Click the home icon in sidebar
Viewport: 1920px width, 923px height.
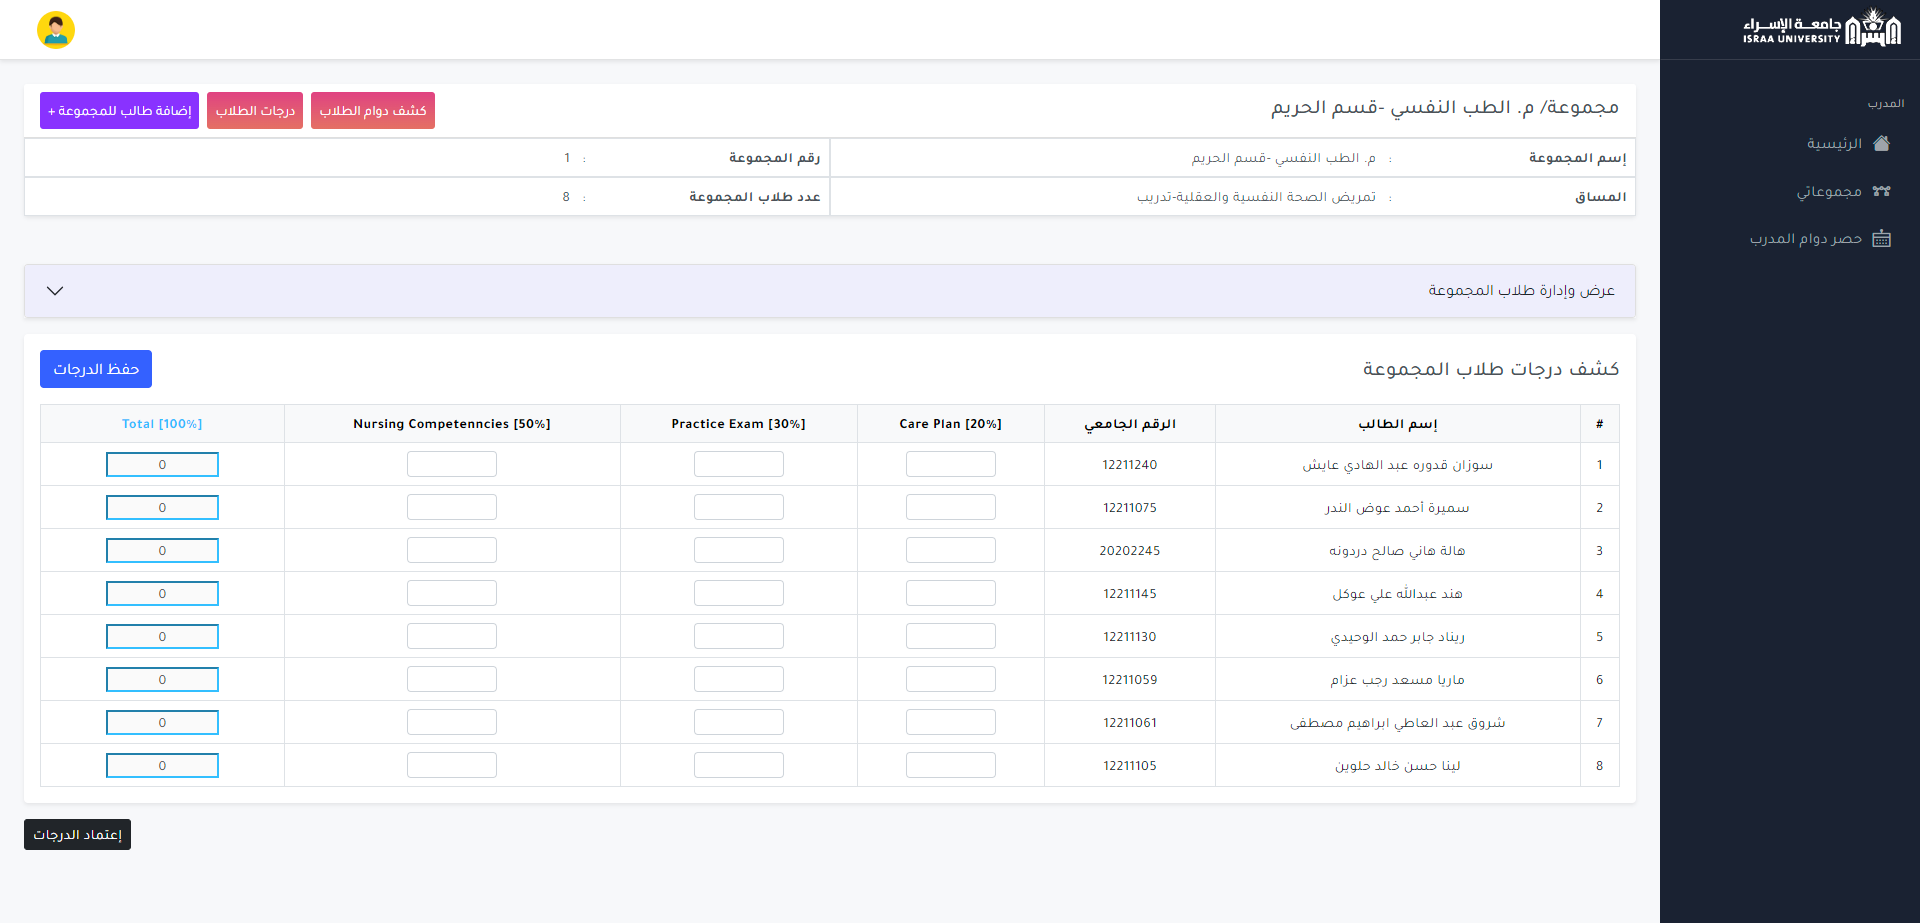coord(1881,143)
